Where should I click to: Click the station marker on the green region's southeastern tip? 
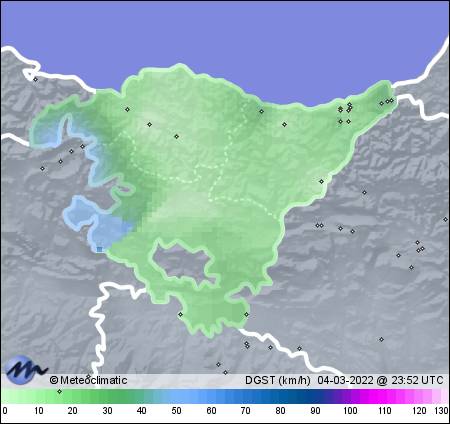point(246,314)
